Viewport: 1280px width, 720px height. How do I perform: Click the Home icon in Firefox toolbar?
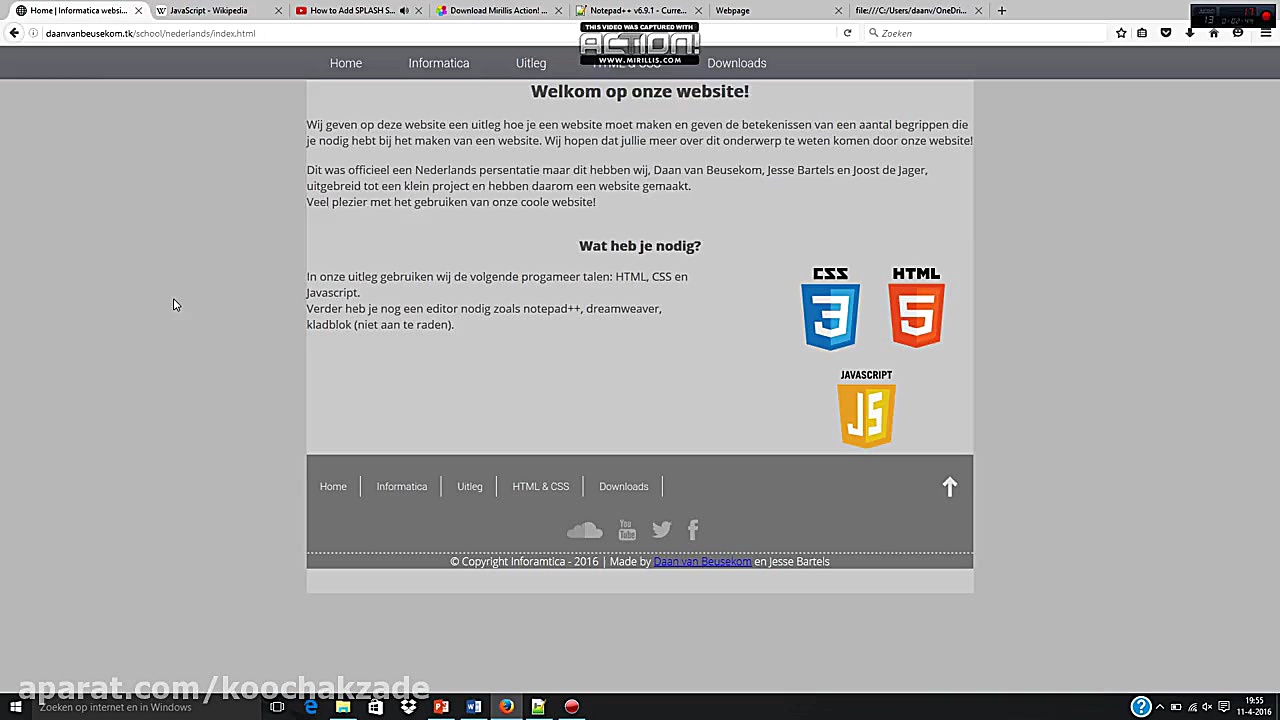[1214, 33]
